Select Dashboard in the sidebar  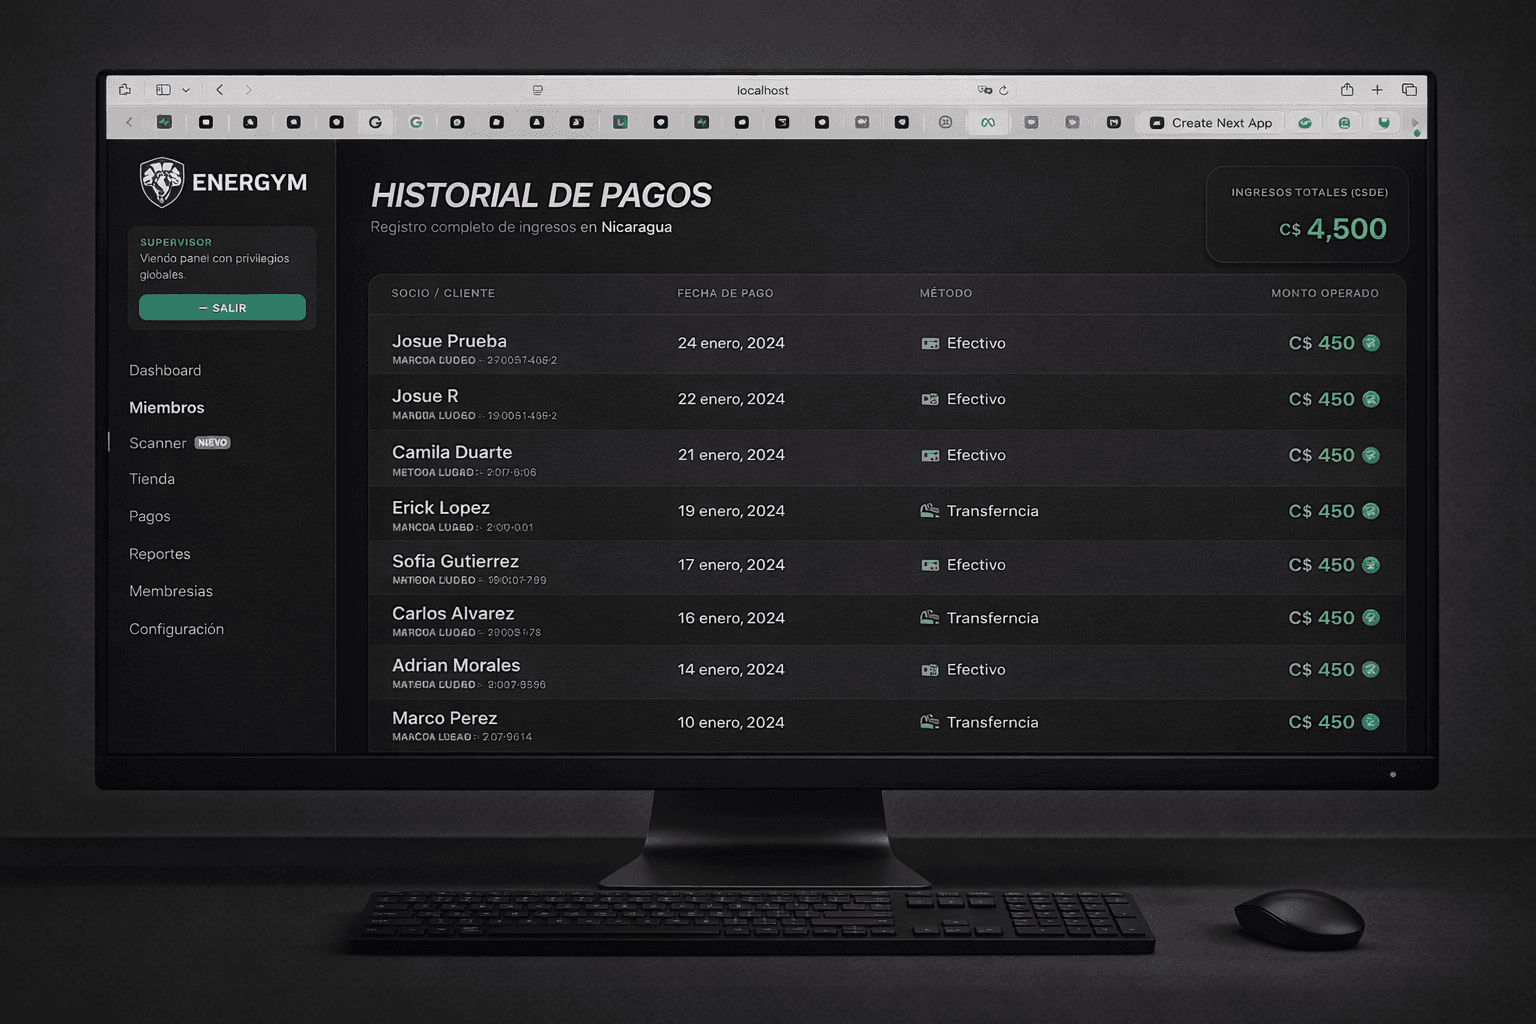coord(165,370)
